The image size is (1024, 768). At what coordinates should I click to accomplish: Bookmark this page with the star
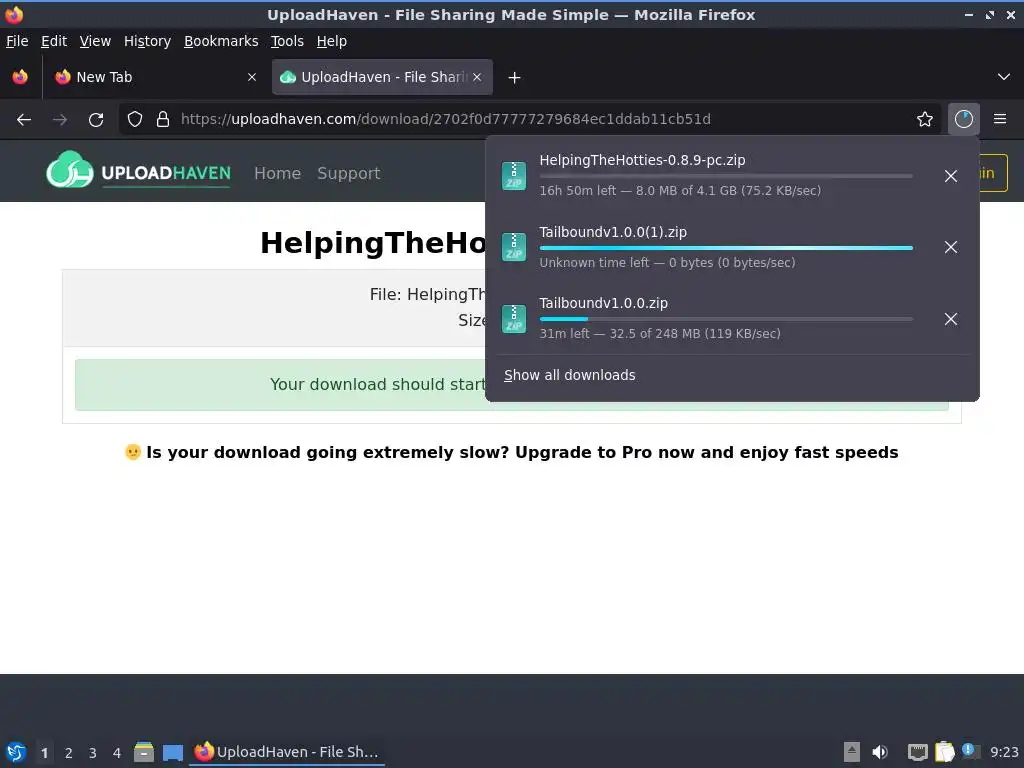click(925, 120)
